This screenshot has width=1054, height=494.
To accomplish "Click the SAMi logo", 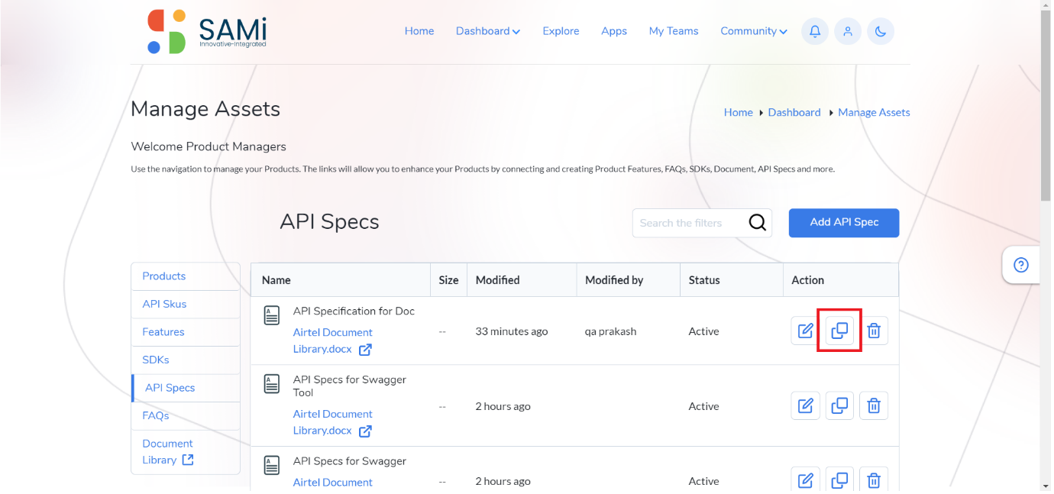I will 207,32.
